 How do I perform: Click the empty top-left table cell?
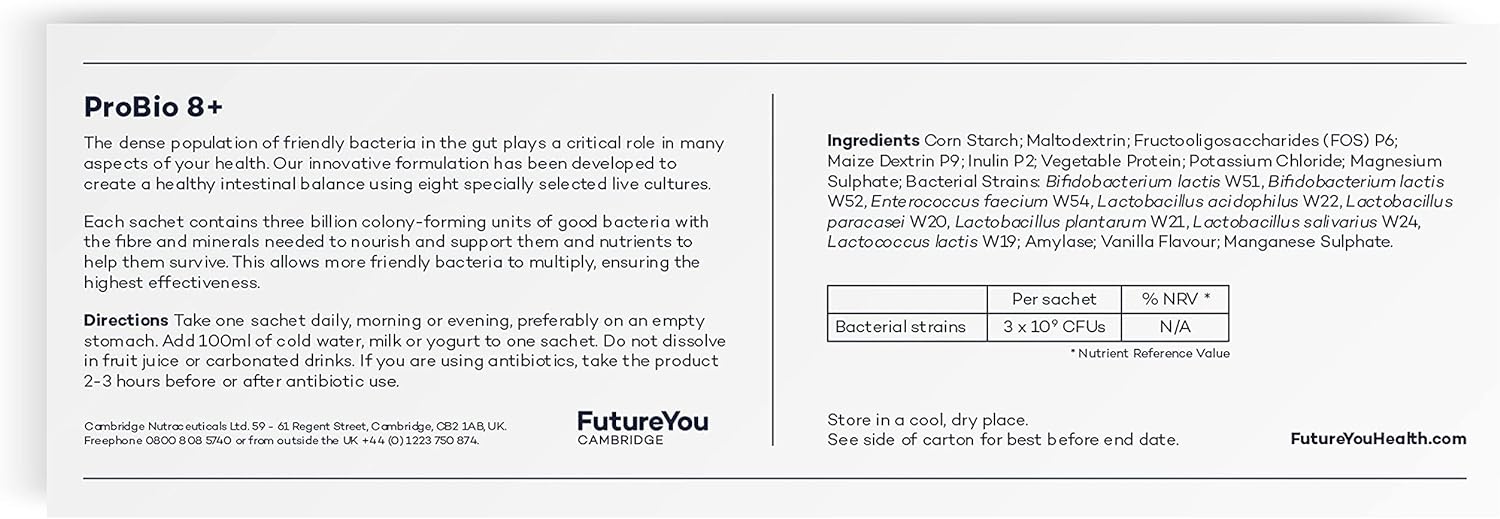point(906,299)
